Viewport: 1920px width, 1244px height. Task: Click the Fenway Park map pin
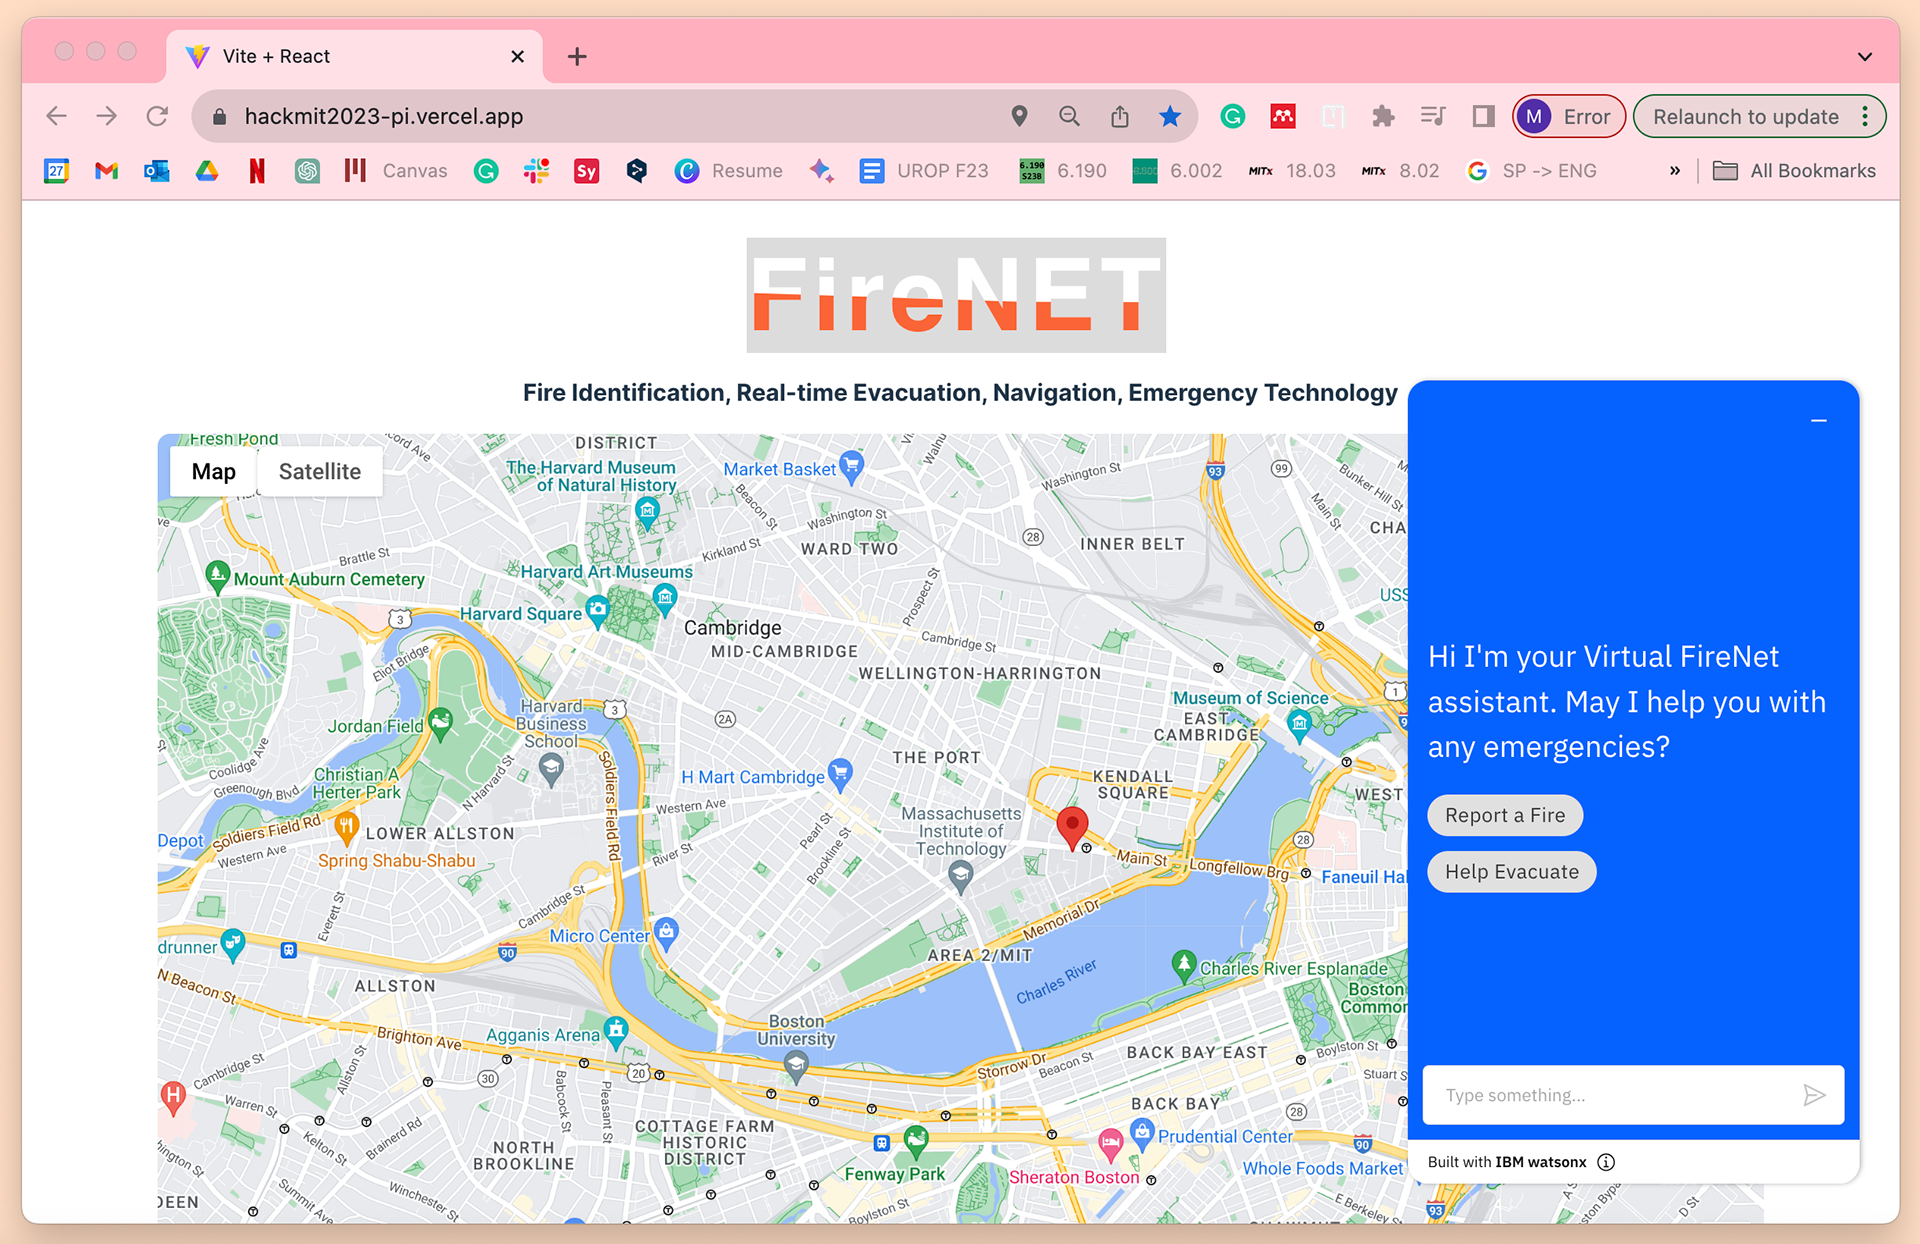click(916, 1140)
